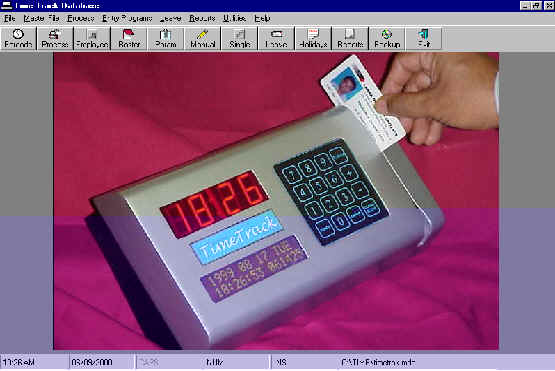Image resolution: width=555 pixels, height=371 pixels.
Task: Run Backup from the toolbar
Action: (387, 38)
